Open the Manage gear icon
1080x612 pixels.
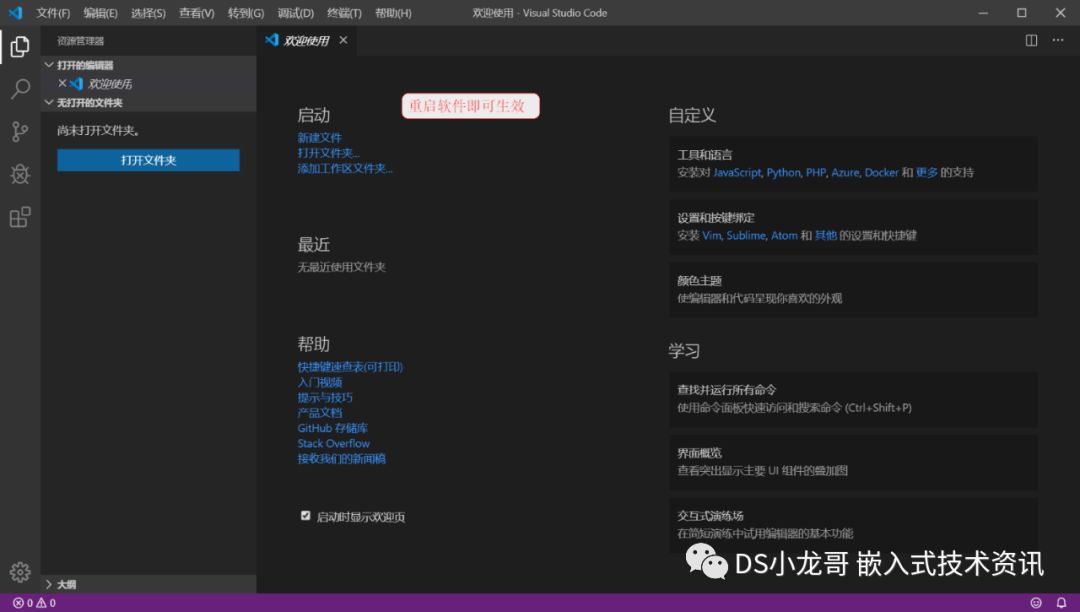[20, 572]
